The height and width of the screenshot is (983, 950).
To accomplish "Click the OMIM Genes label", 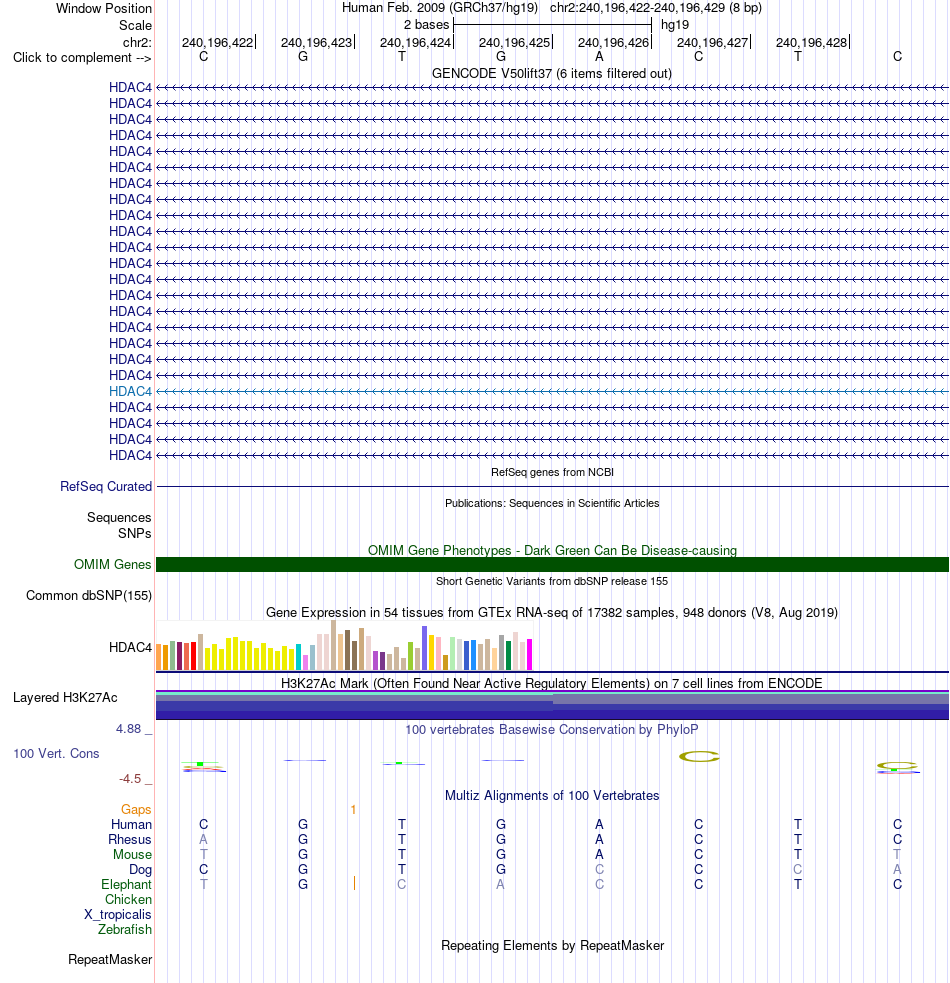I will coord(112,565).
